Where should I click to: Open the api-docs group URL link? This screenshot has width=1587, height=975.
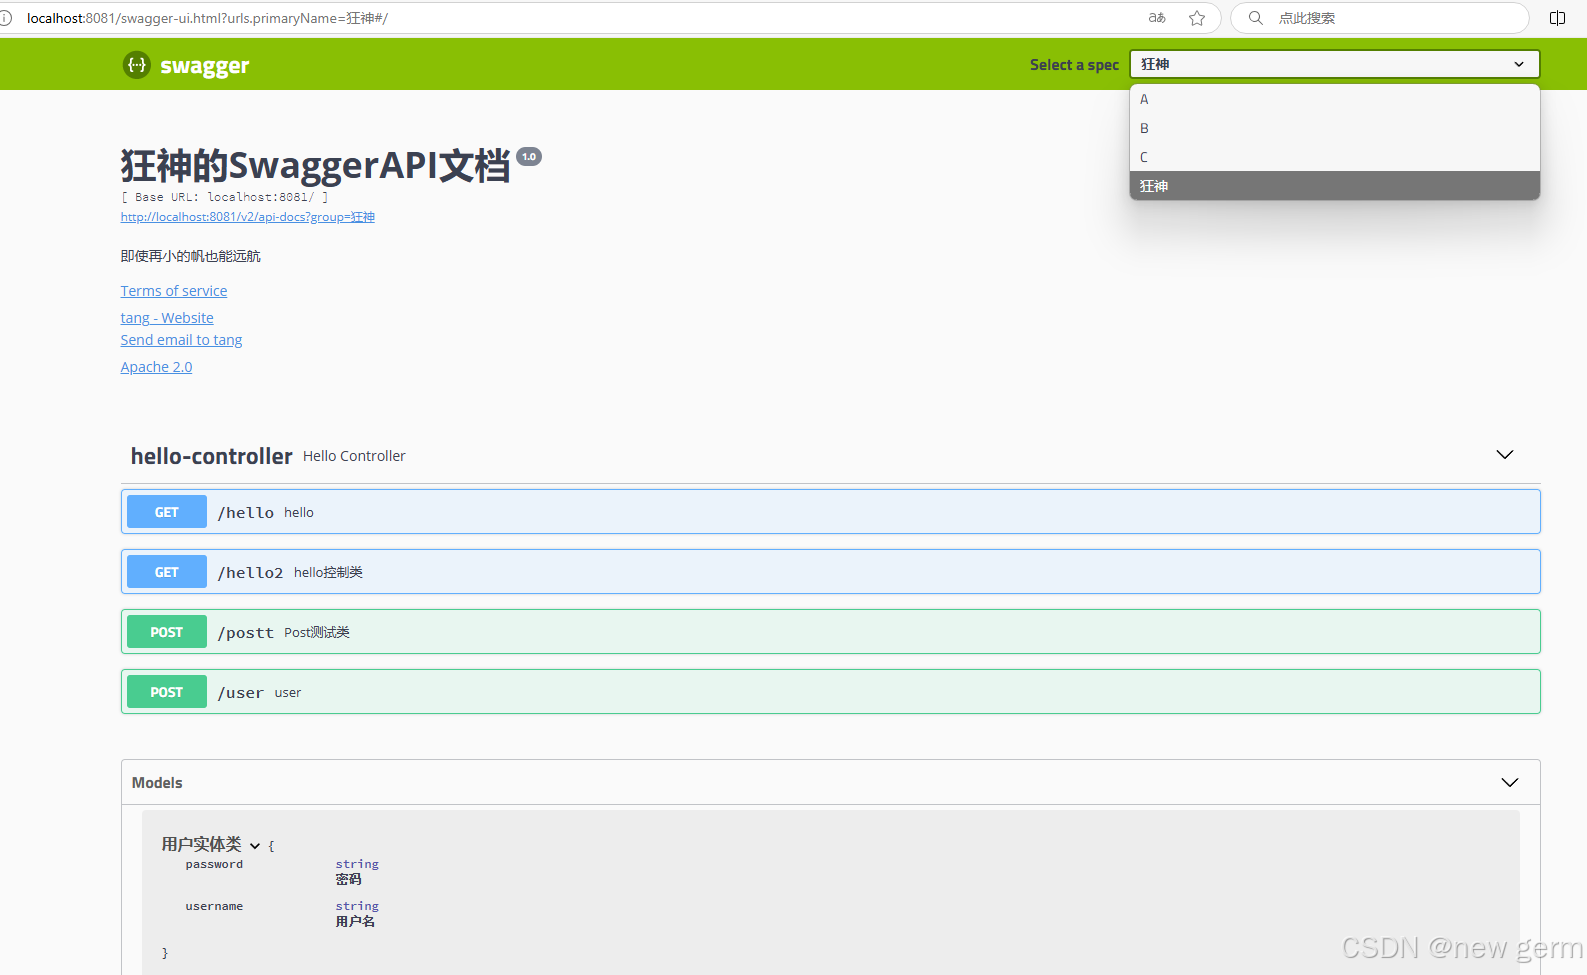248,217
